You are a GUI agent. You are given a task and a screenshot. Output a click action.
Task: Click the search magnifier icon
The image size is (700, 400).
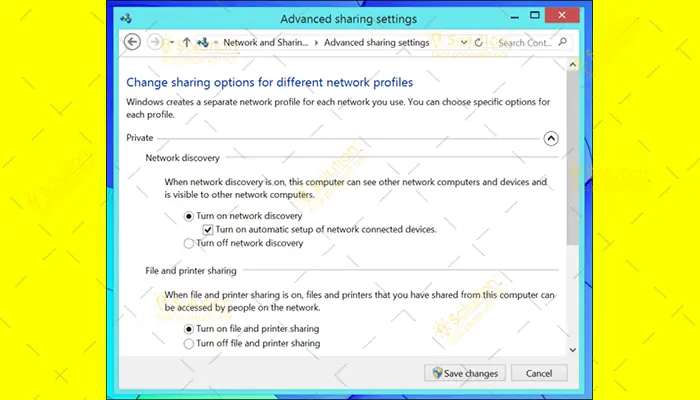click(x=562, y=42)
